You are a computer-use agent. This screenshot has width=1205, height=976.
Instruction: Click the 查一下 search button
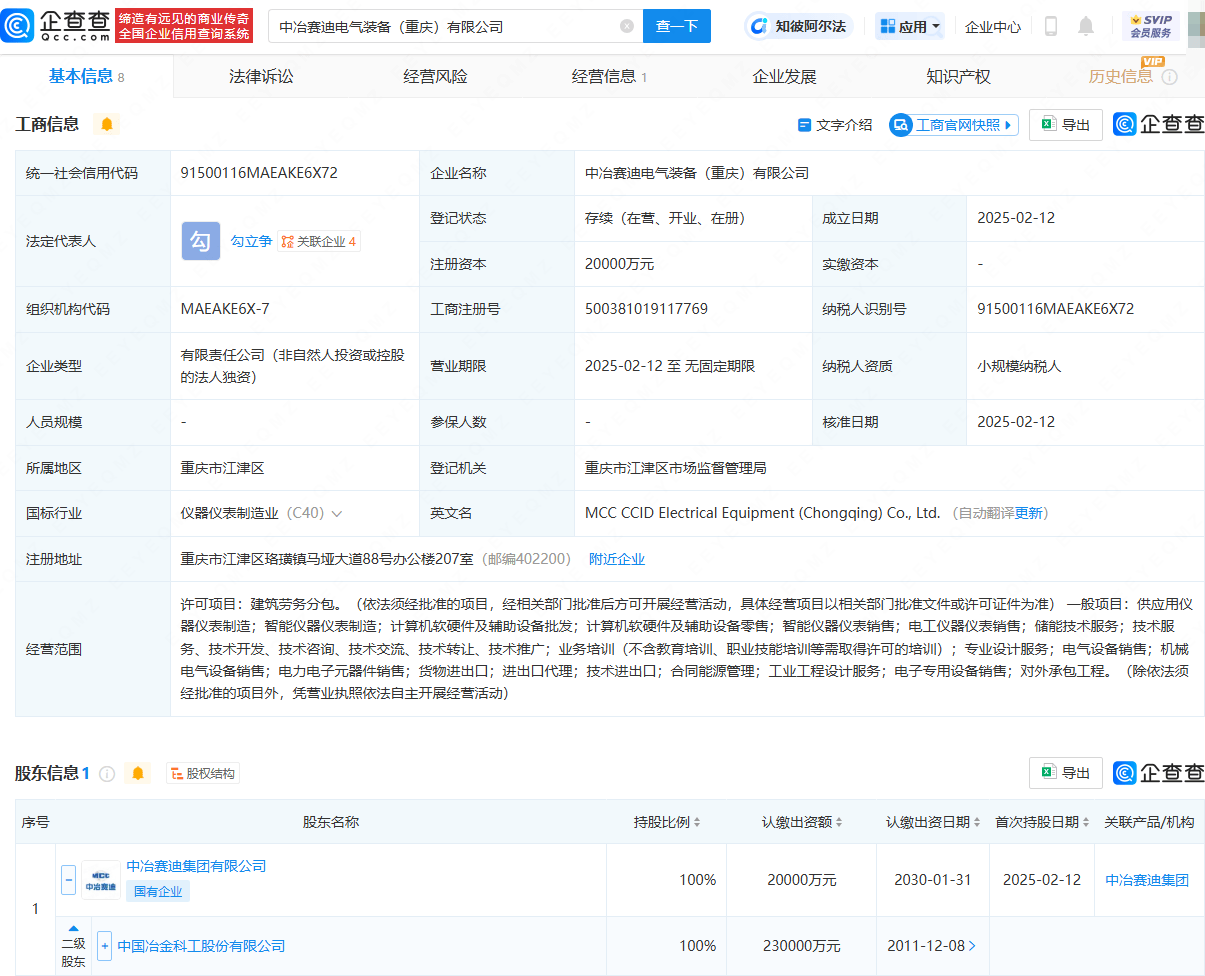tap(677, 26)
